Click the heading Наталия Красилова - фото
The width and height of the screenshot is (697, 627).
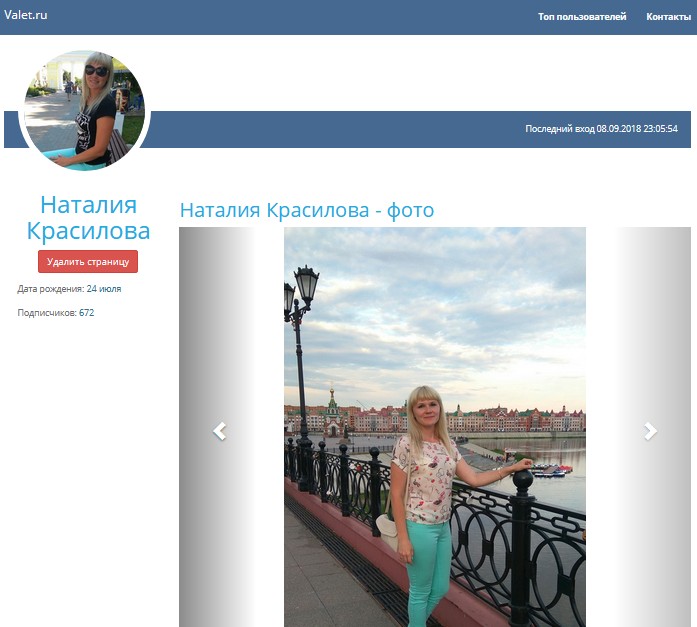[306, 211]
